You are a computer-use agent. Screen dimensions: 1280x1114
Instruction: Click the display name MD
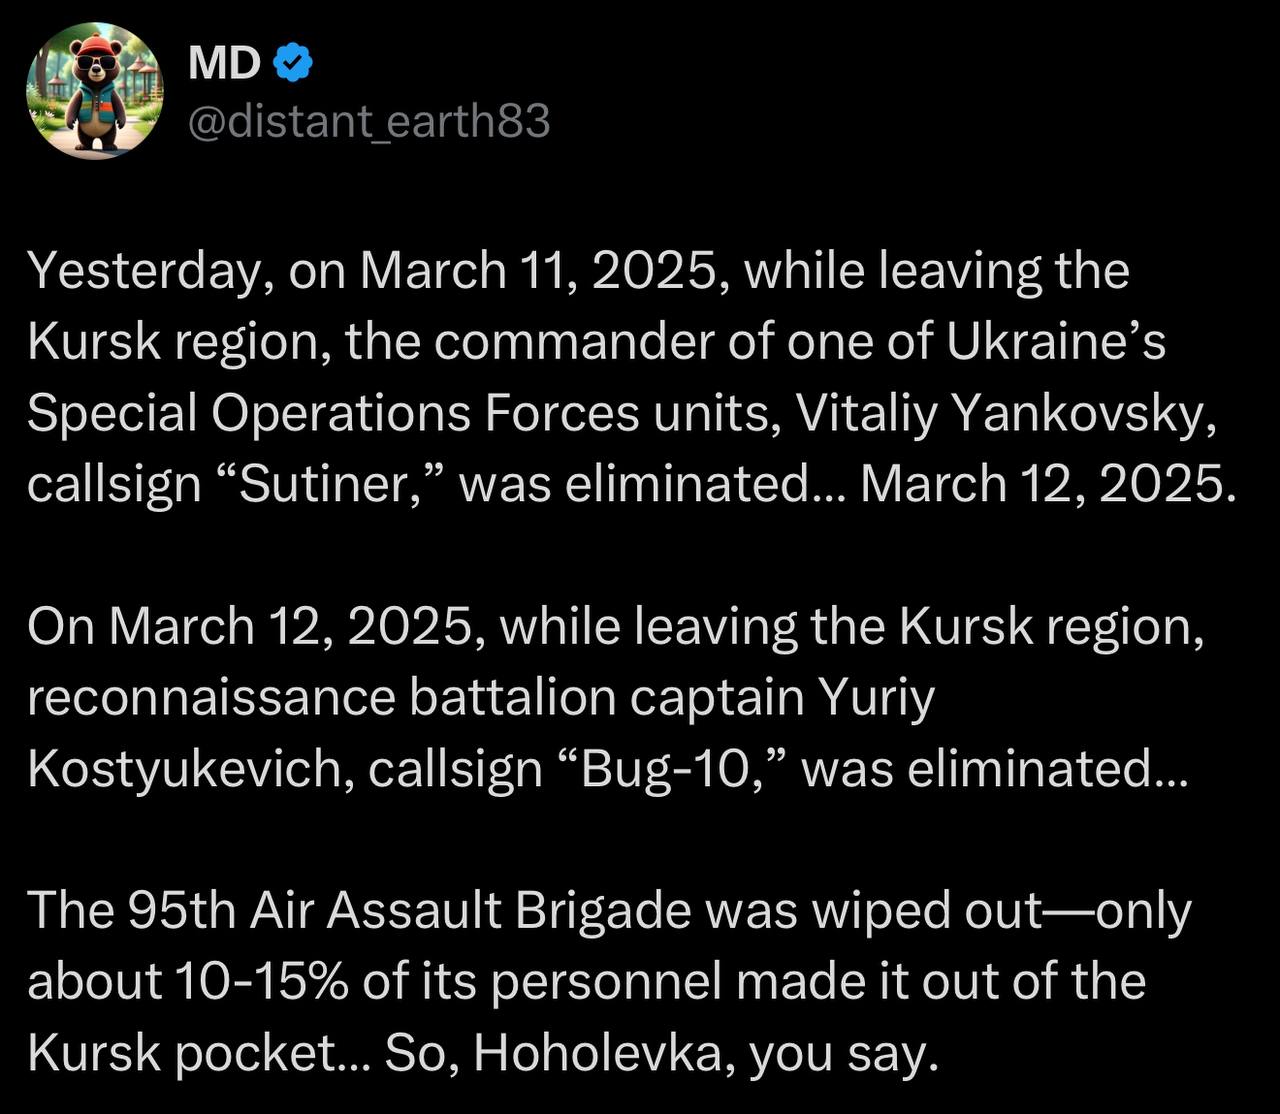(224, 64)
